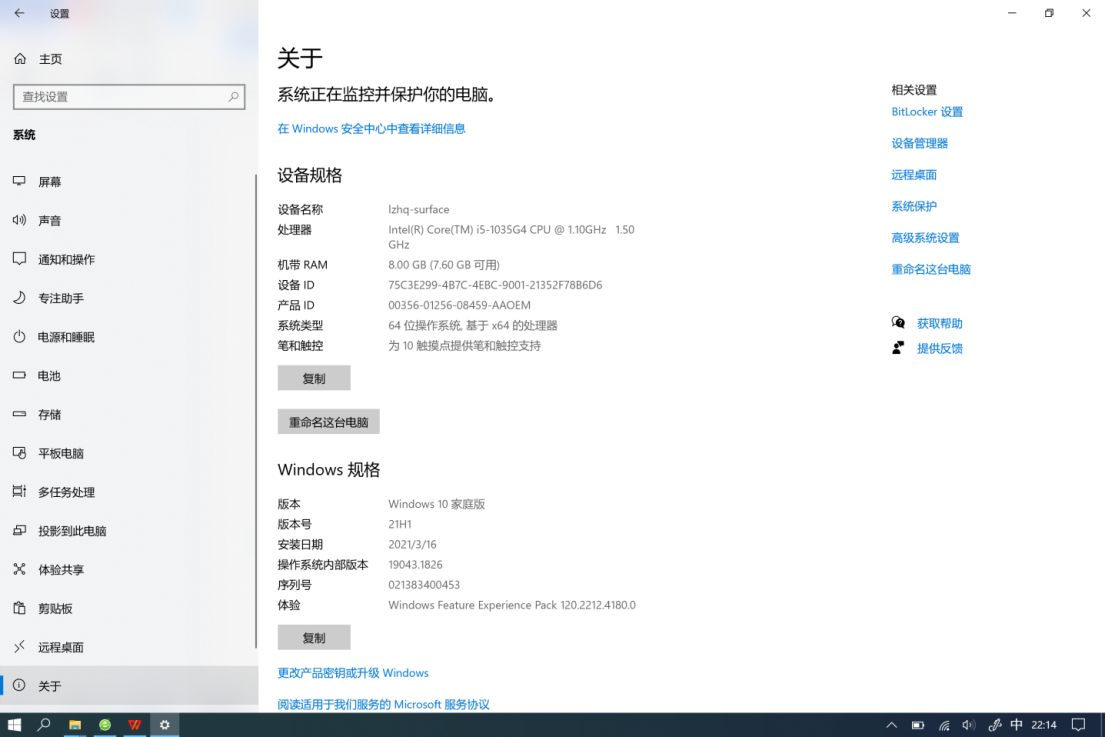Open 在 Windows 安全中心中查看详细信息 link
The height and width of the screenshot is (737, 1106).
371,128
